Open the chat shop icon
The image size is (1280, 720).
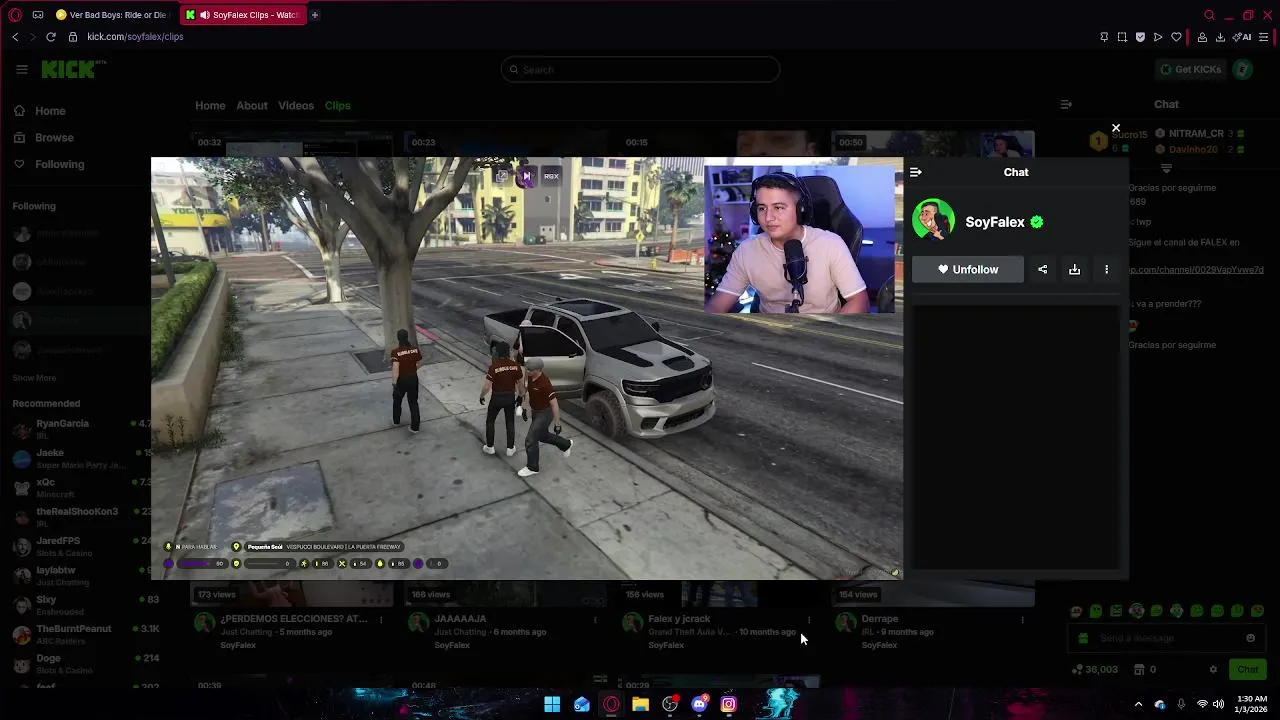[1139, 669]
